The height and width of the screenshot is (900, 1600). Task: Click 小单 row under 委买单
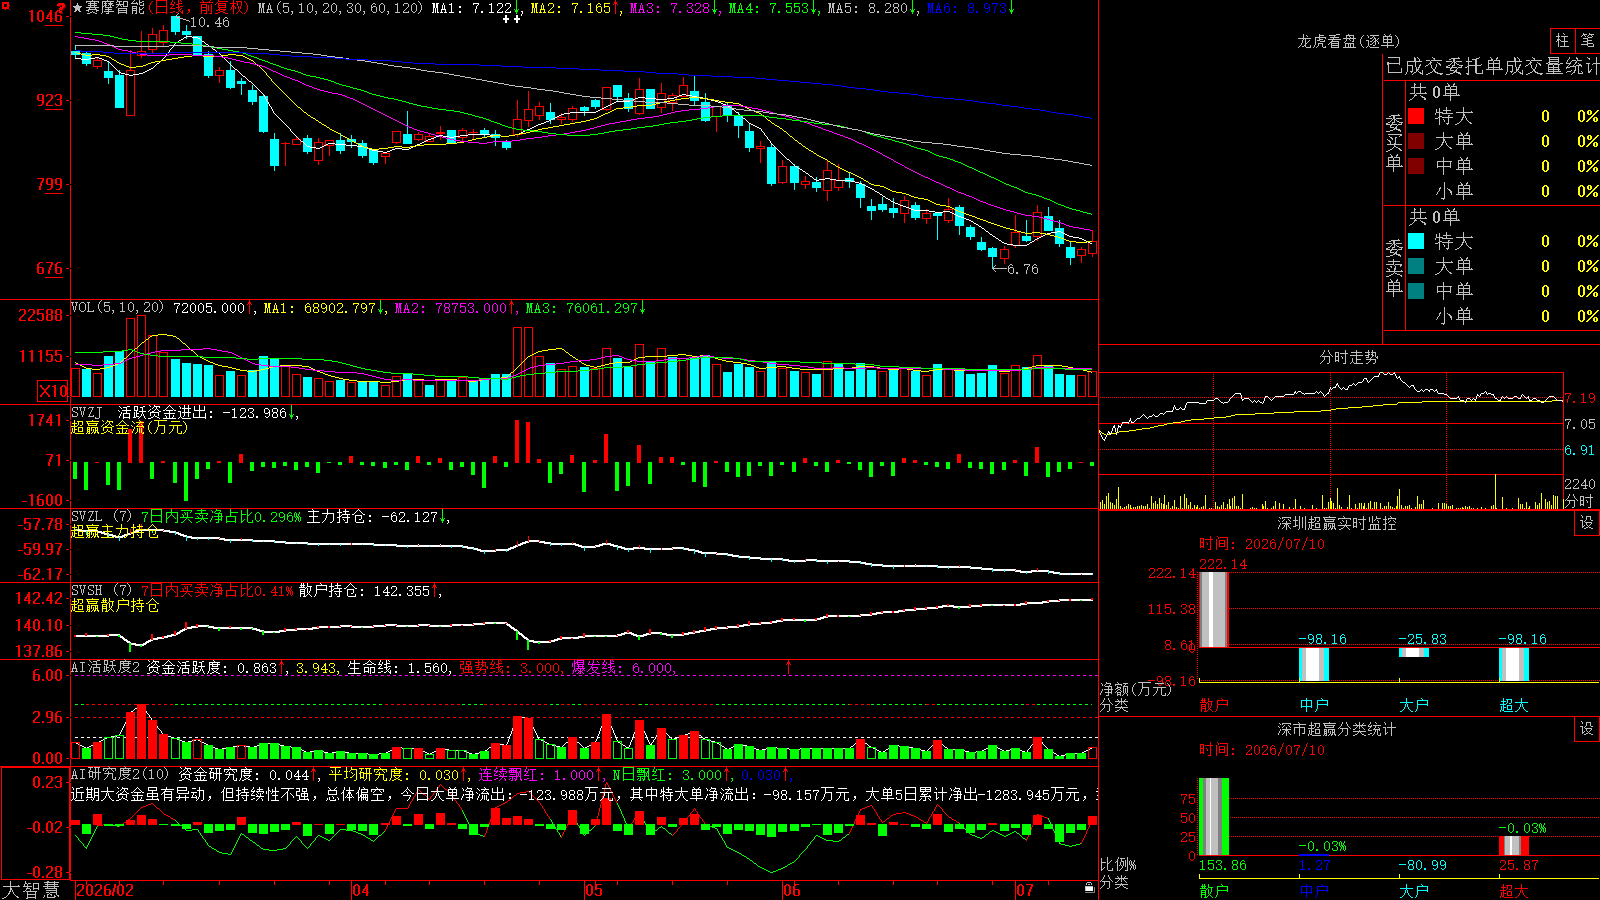(x=1503, y=191)
